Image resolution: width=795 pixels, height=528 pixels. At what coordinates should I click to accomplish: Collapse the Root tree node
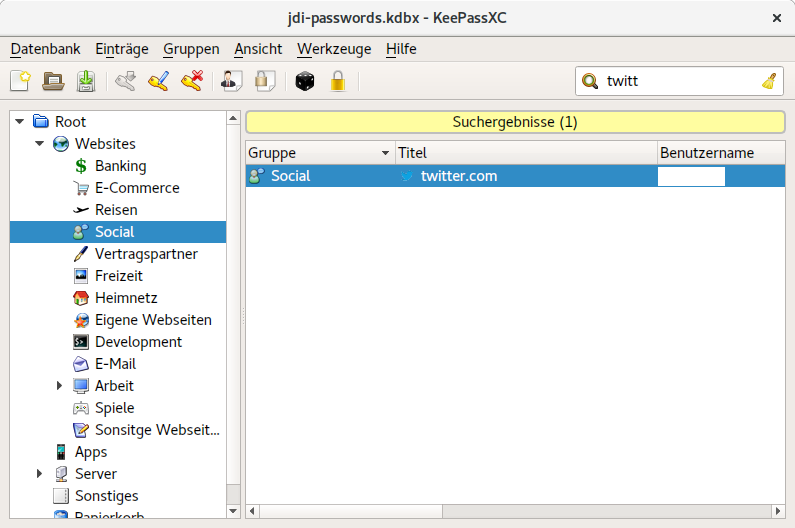click(x=20, y=122)
